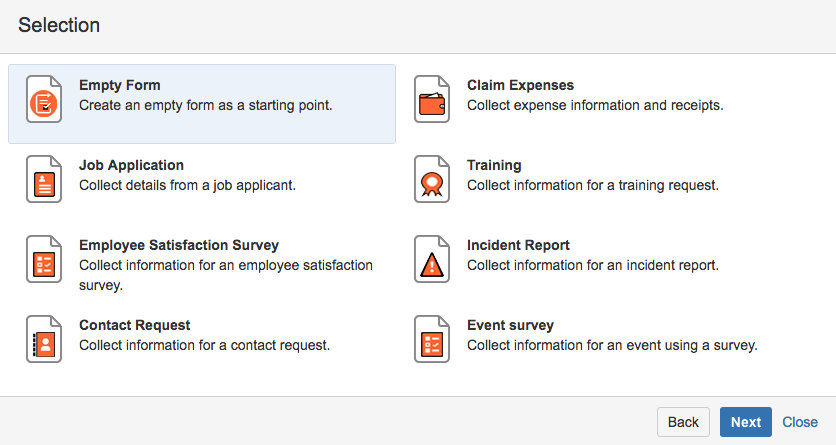Click the Next button

click(745, 422)
